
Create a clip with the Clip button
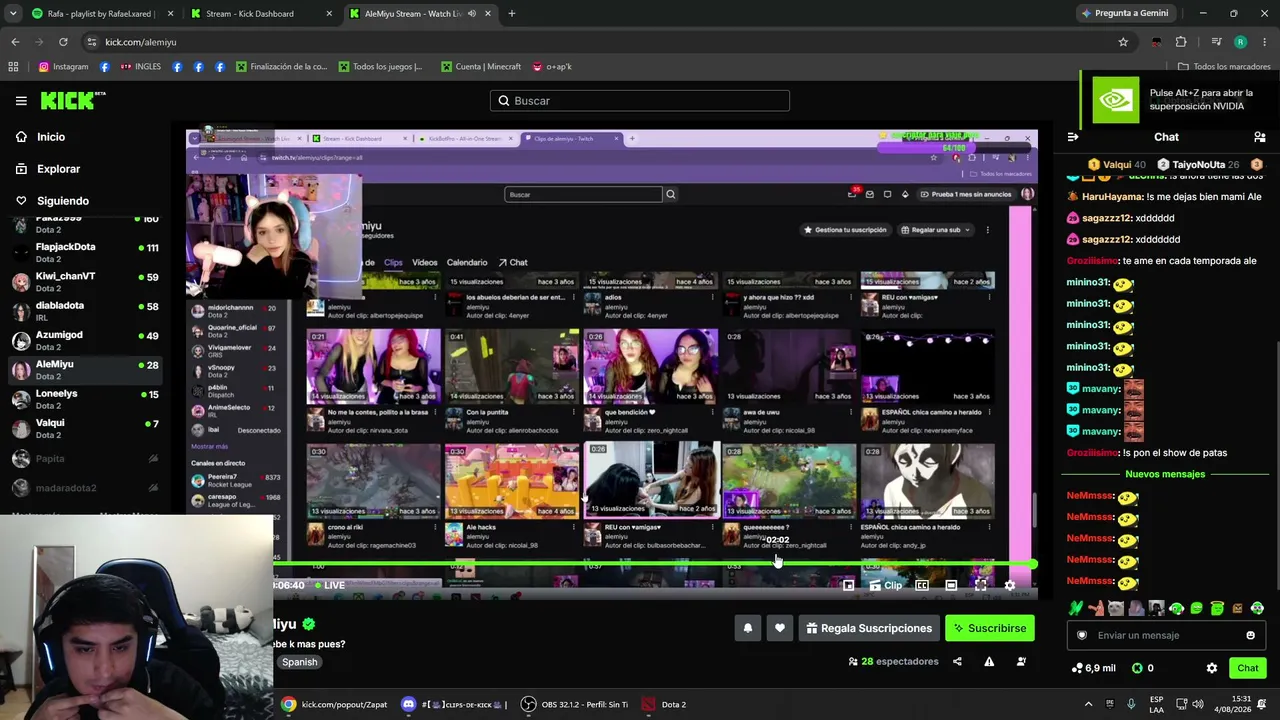[x=886, y=585]
